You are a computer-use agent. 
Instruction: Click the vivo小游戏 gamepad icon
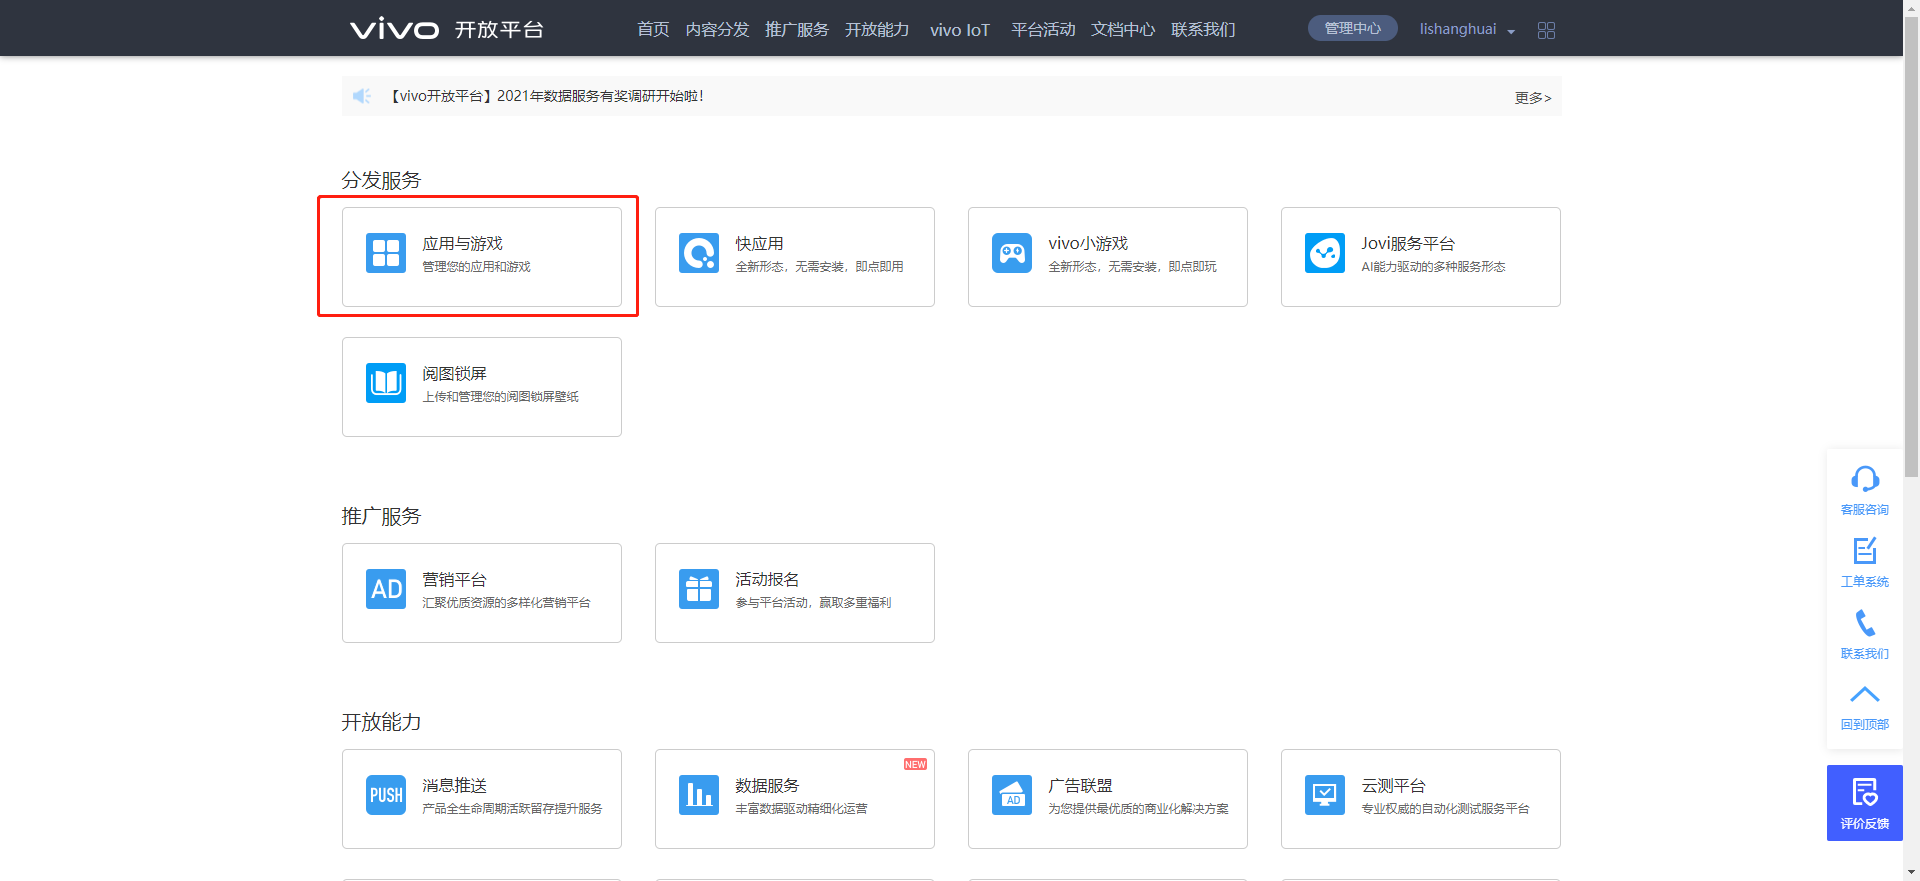tap(1012, 253)
